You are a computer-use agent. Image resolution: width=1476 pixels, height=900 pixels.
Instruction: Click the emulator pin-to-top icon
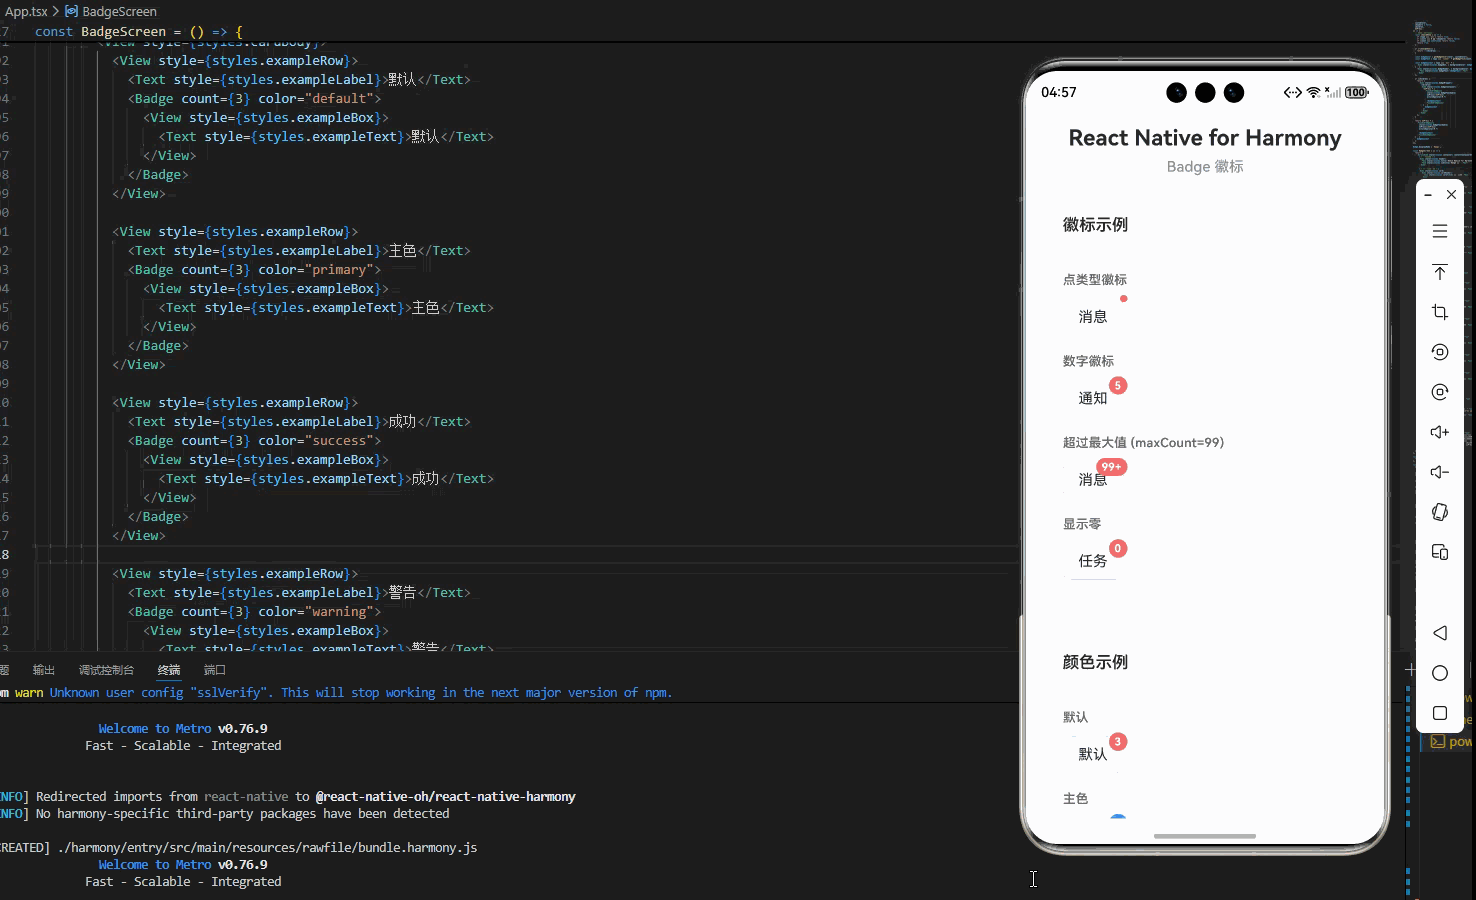[x=1440, y=272]
